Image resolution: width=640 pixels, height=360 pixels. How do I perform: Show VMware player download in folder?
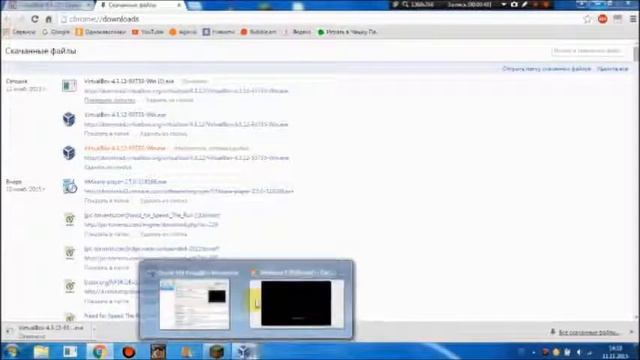coord(107,201)
